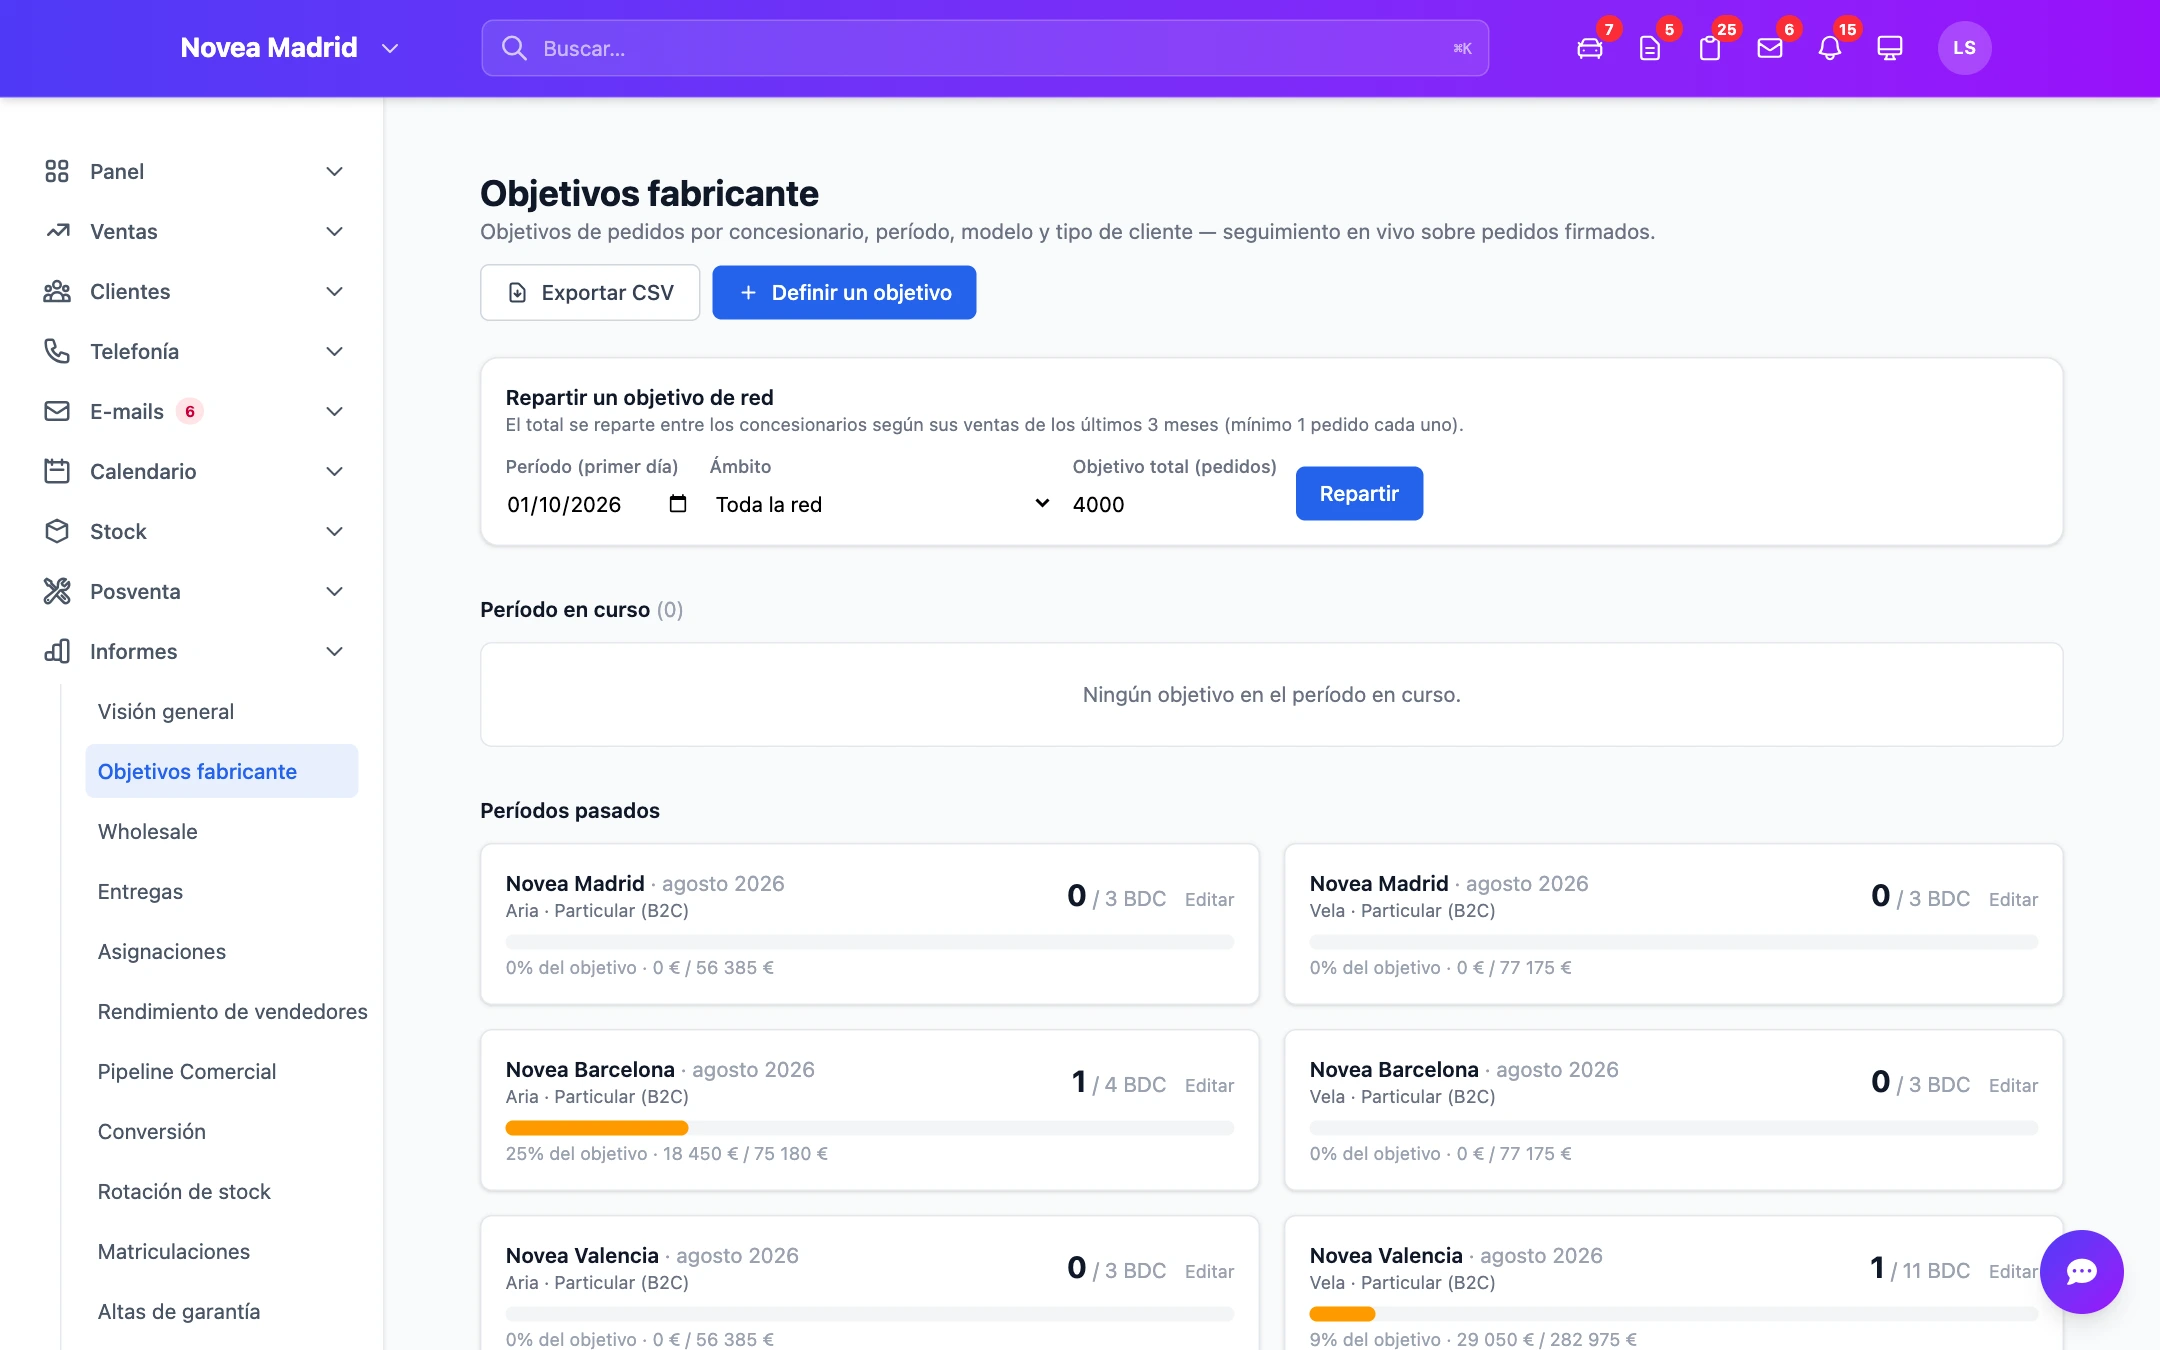Click the Período date field 01/10/2026
The height and width of the screenshot is (1350, 2160).
(x=597, y=504)
